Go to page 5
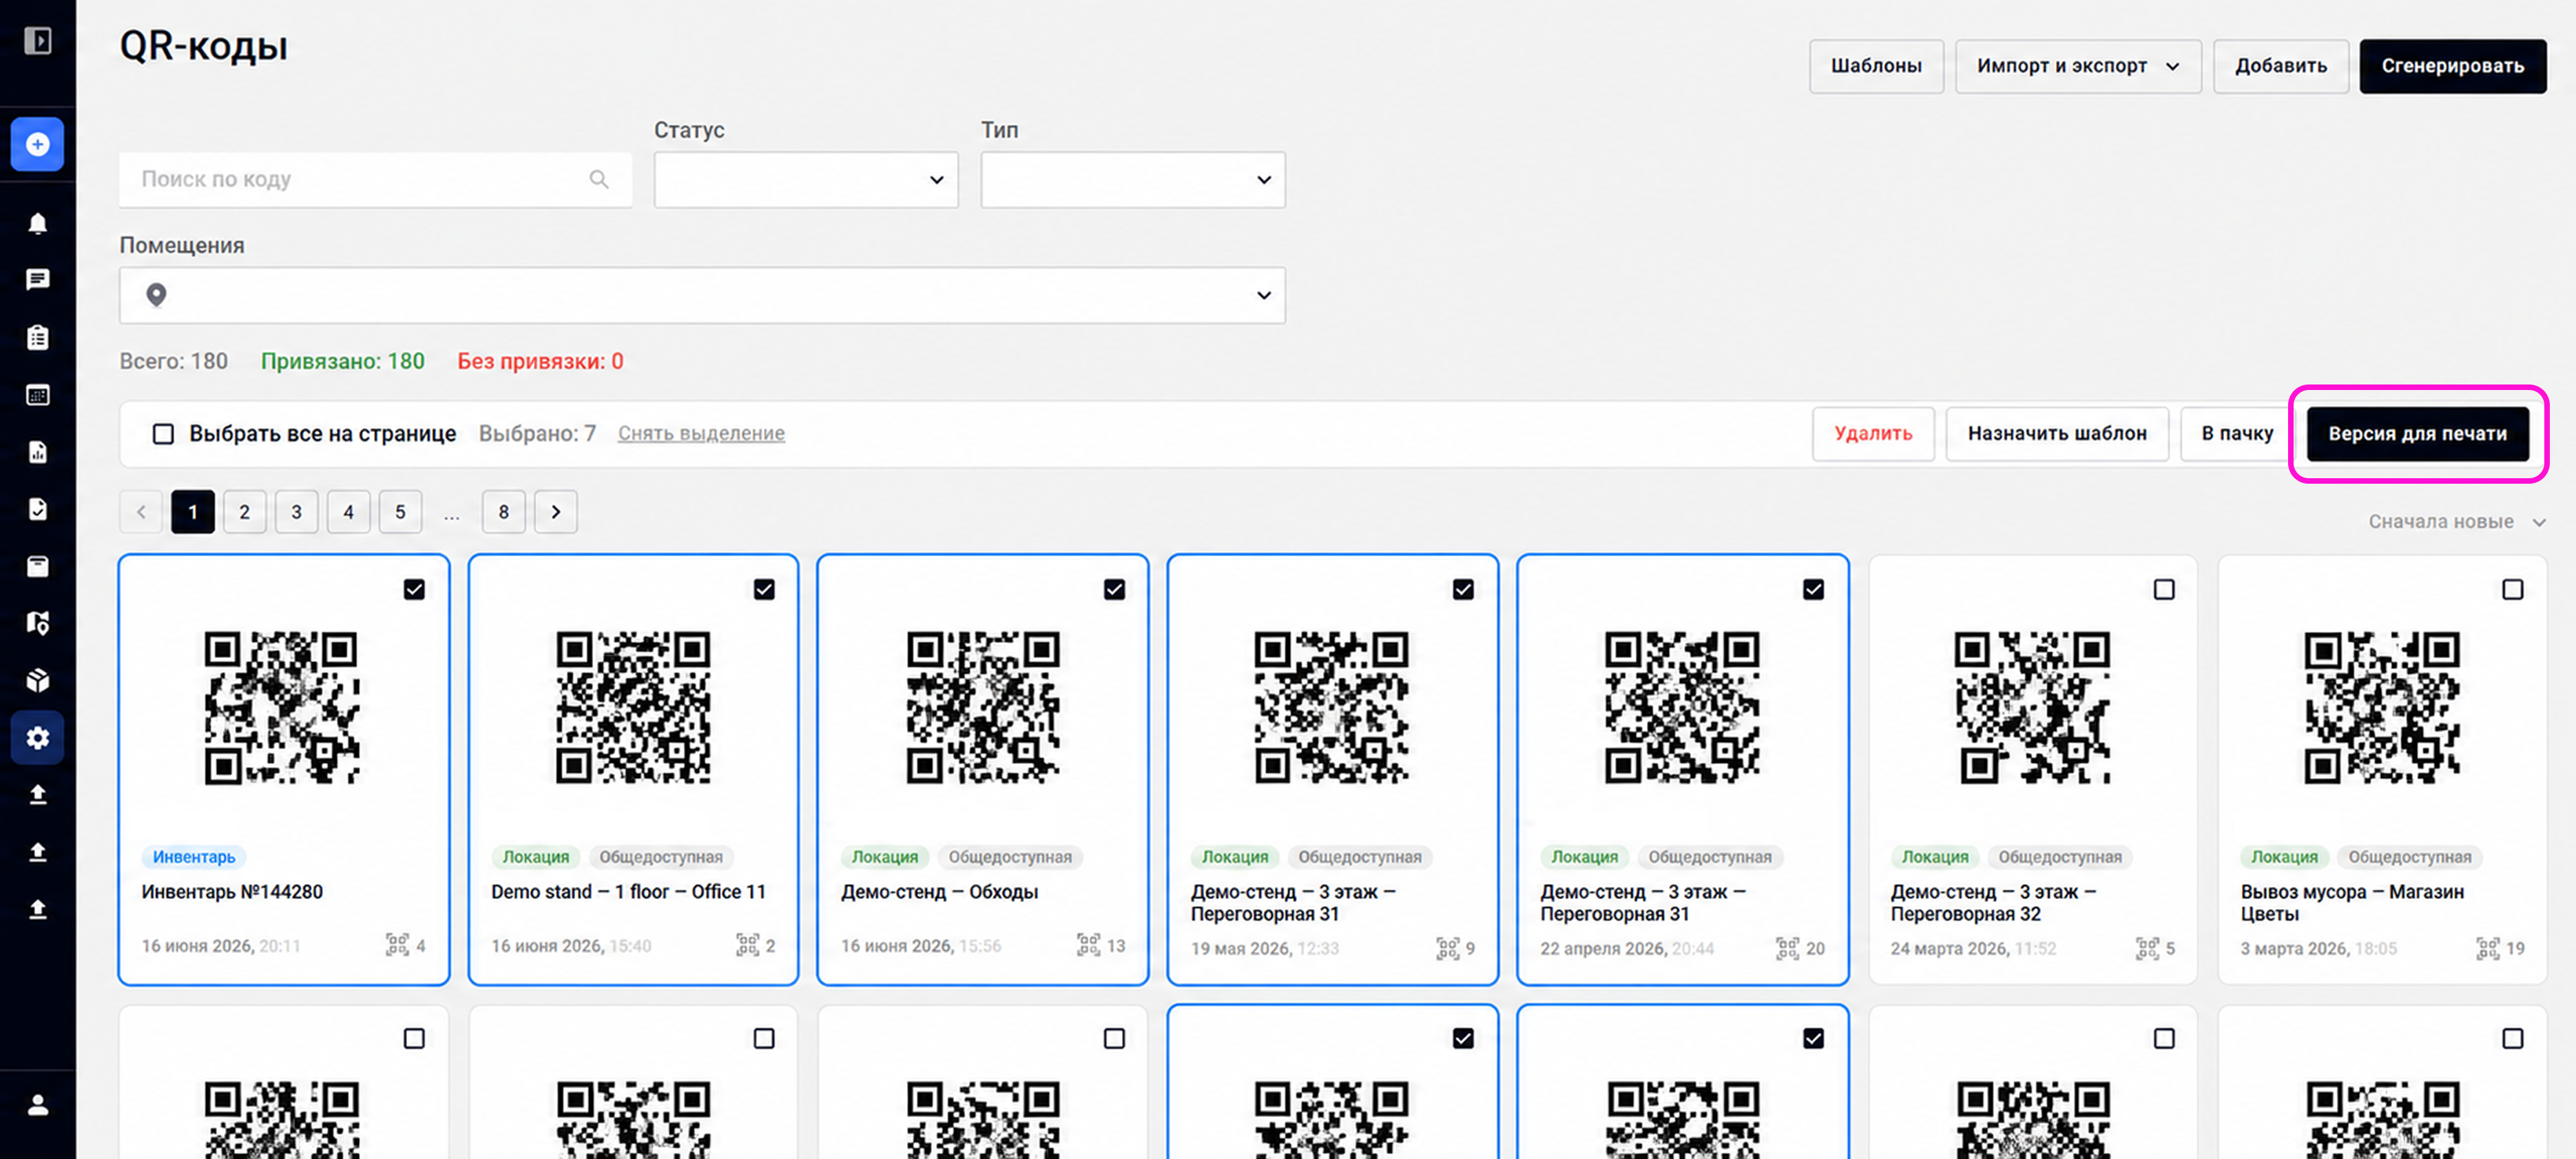Viewport: 2576px width, 1159px height. pos(400,512)
